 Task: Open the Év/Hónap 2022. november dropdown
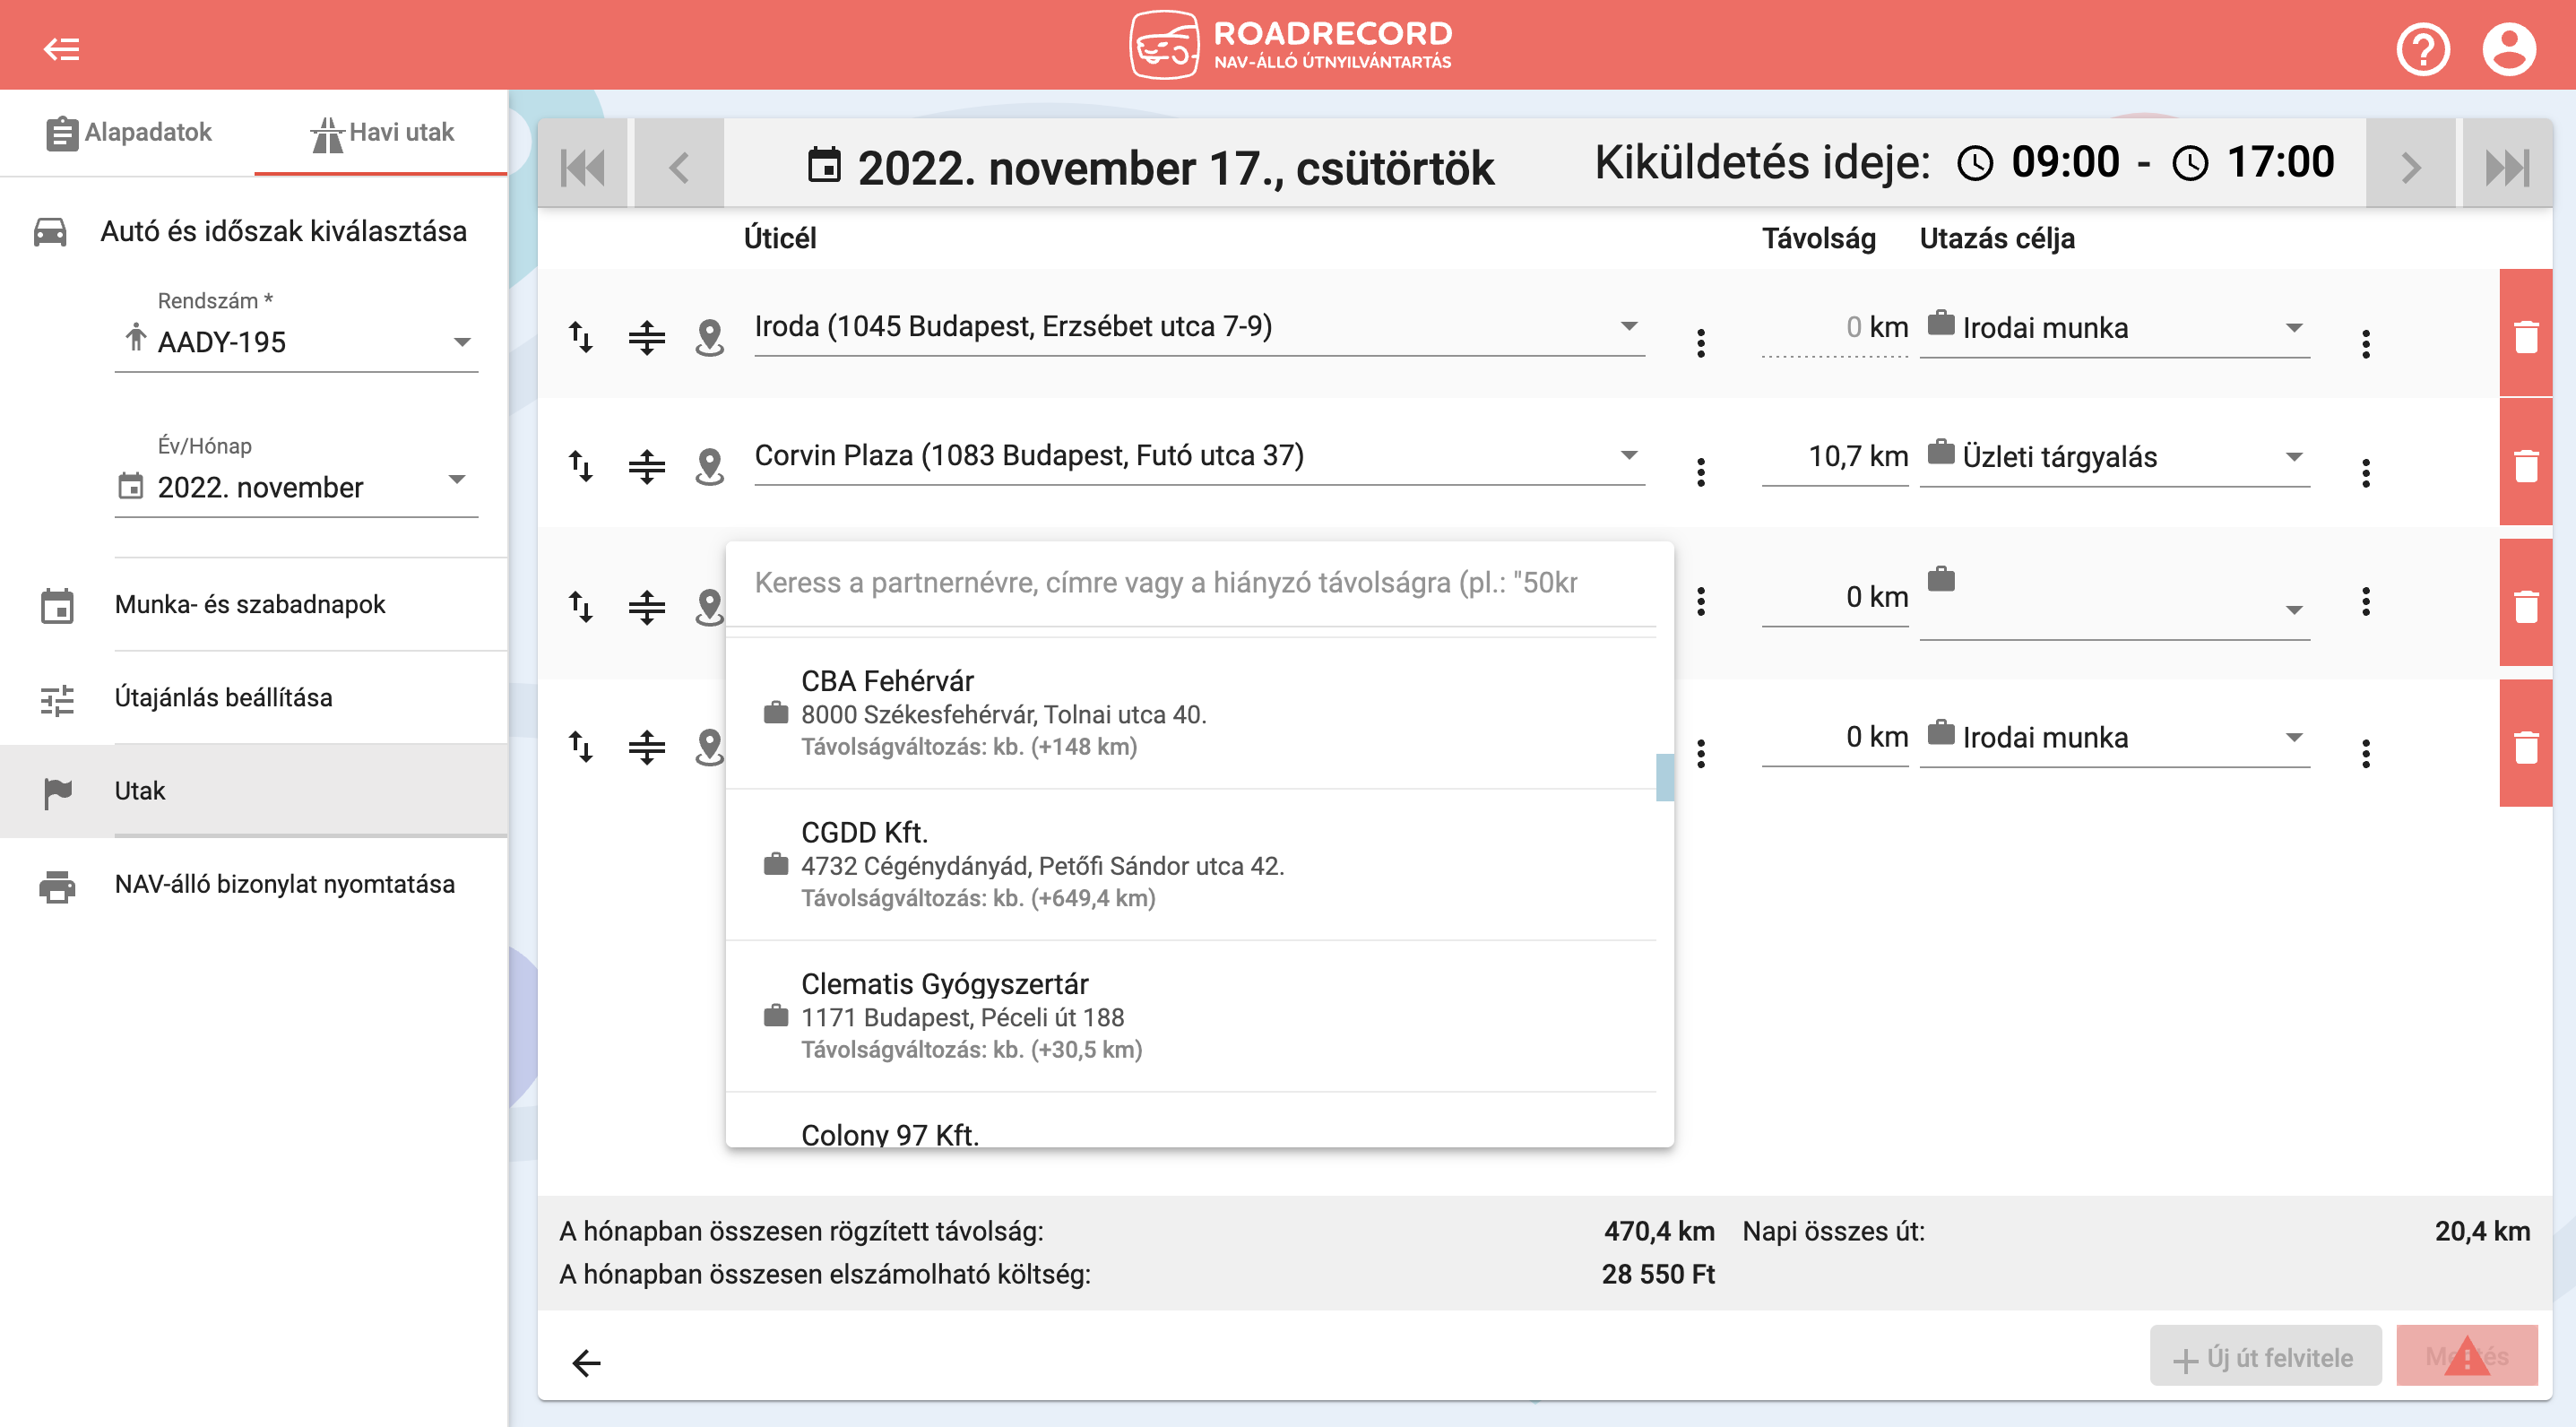[296, 487]
